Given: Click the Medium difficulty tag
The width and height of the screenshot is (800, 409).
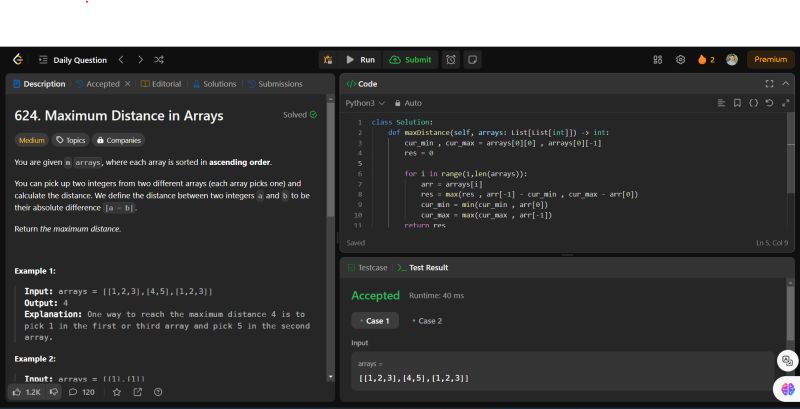Looking at the screenshot, I should 32,140.
